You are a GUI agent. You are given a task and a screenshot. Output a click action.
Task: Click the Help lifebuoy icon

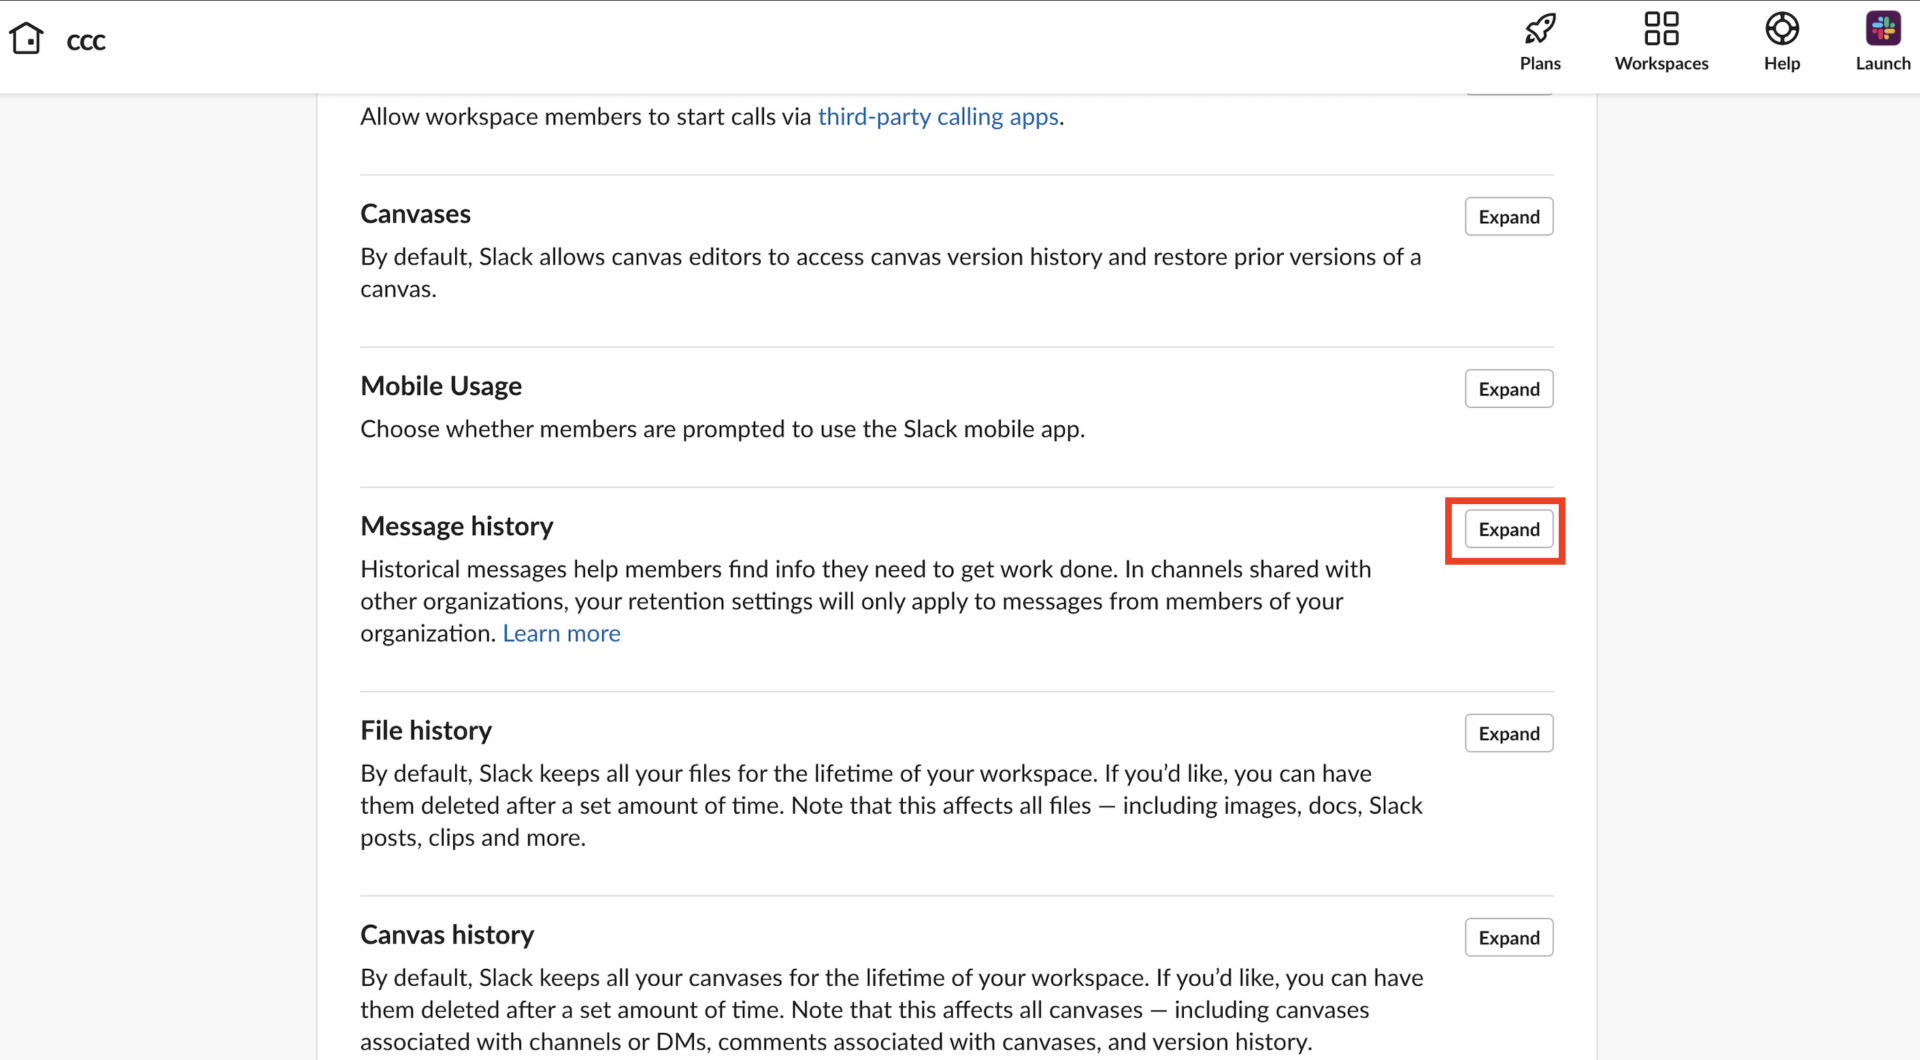1781,28
